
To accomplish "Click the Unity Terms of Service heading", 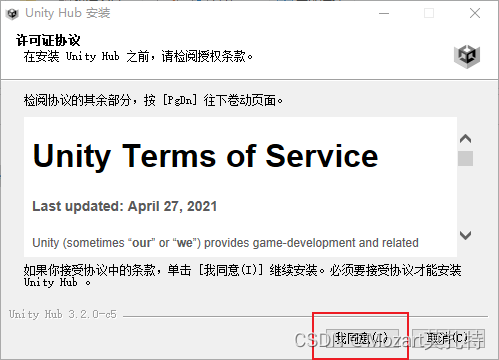I will [x=205, y=156].
